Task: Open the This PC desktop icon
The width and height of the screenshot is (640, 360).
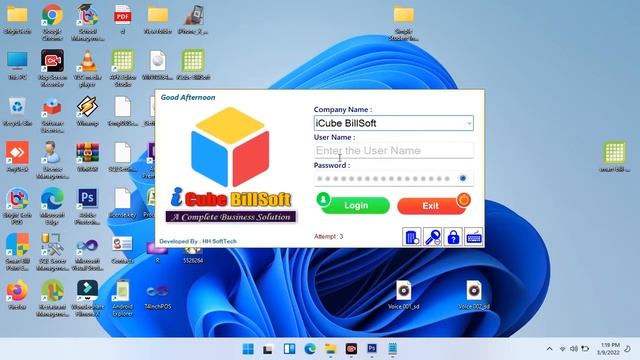Action: (17, 65)
